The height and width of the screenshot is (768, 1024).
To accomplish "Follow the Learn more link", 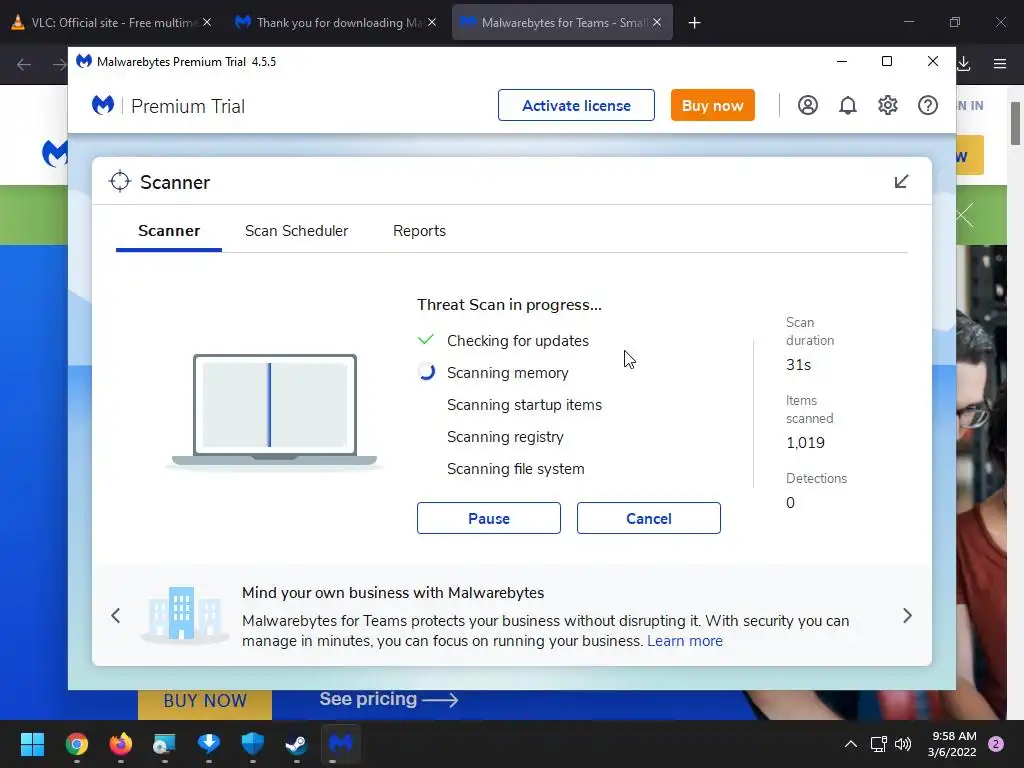I will 684,641.
